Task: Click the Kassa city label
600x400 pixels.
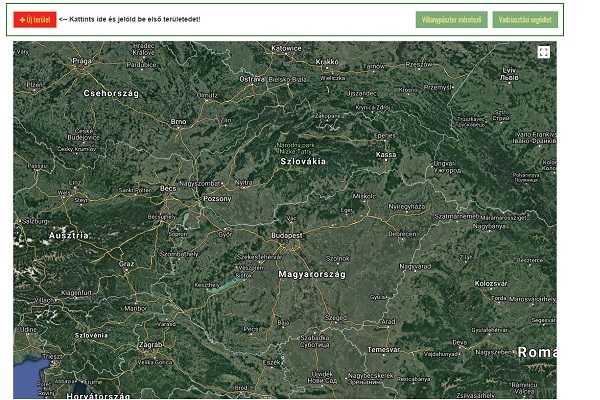Action: tap(386, 155)
